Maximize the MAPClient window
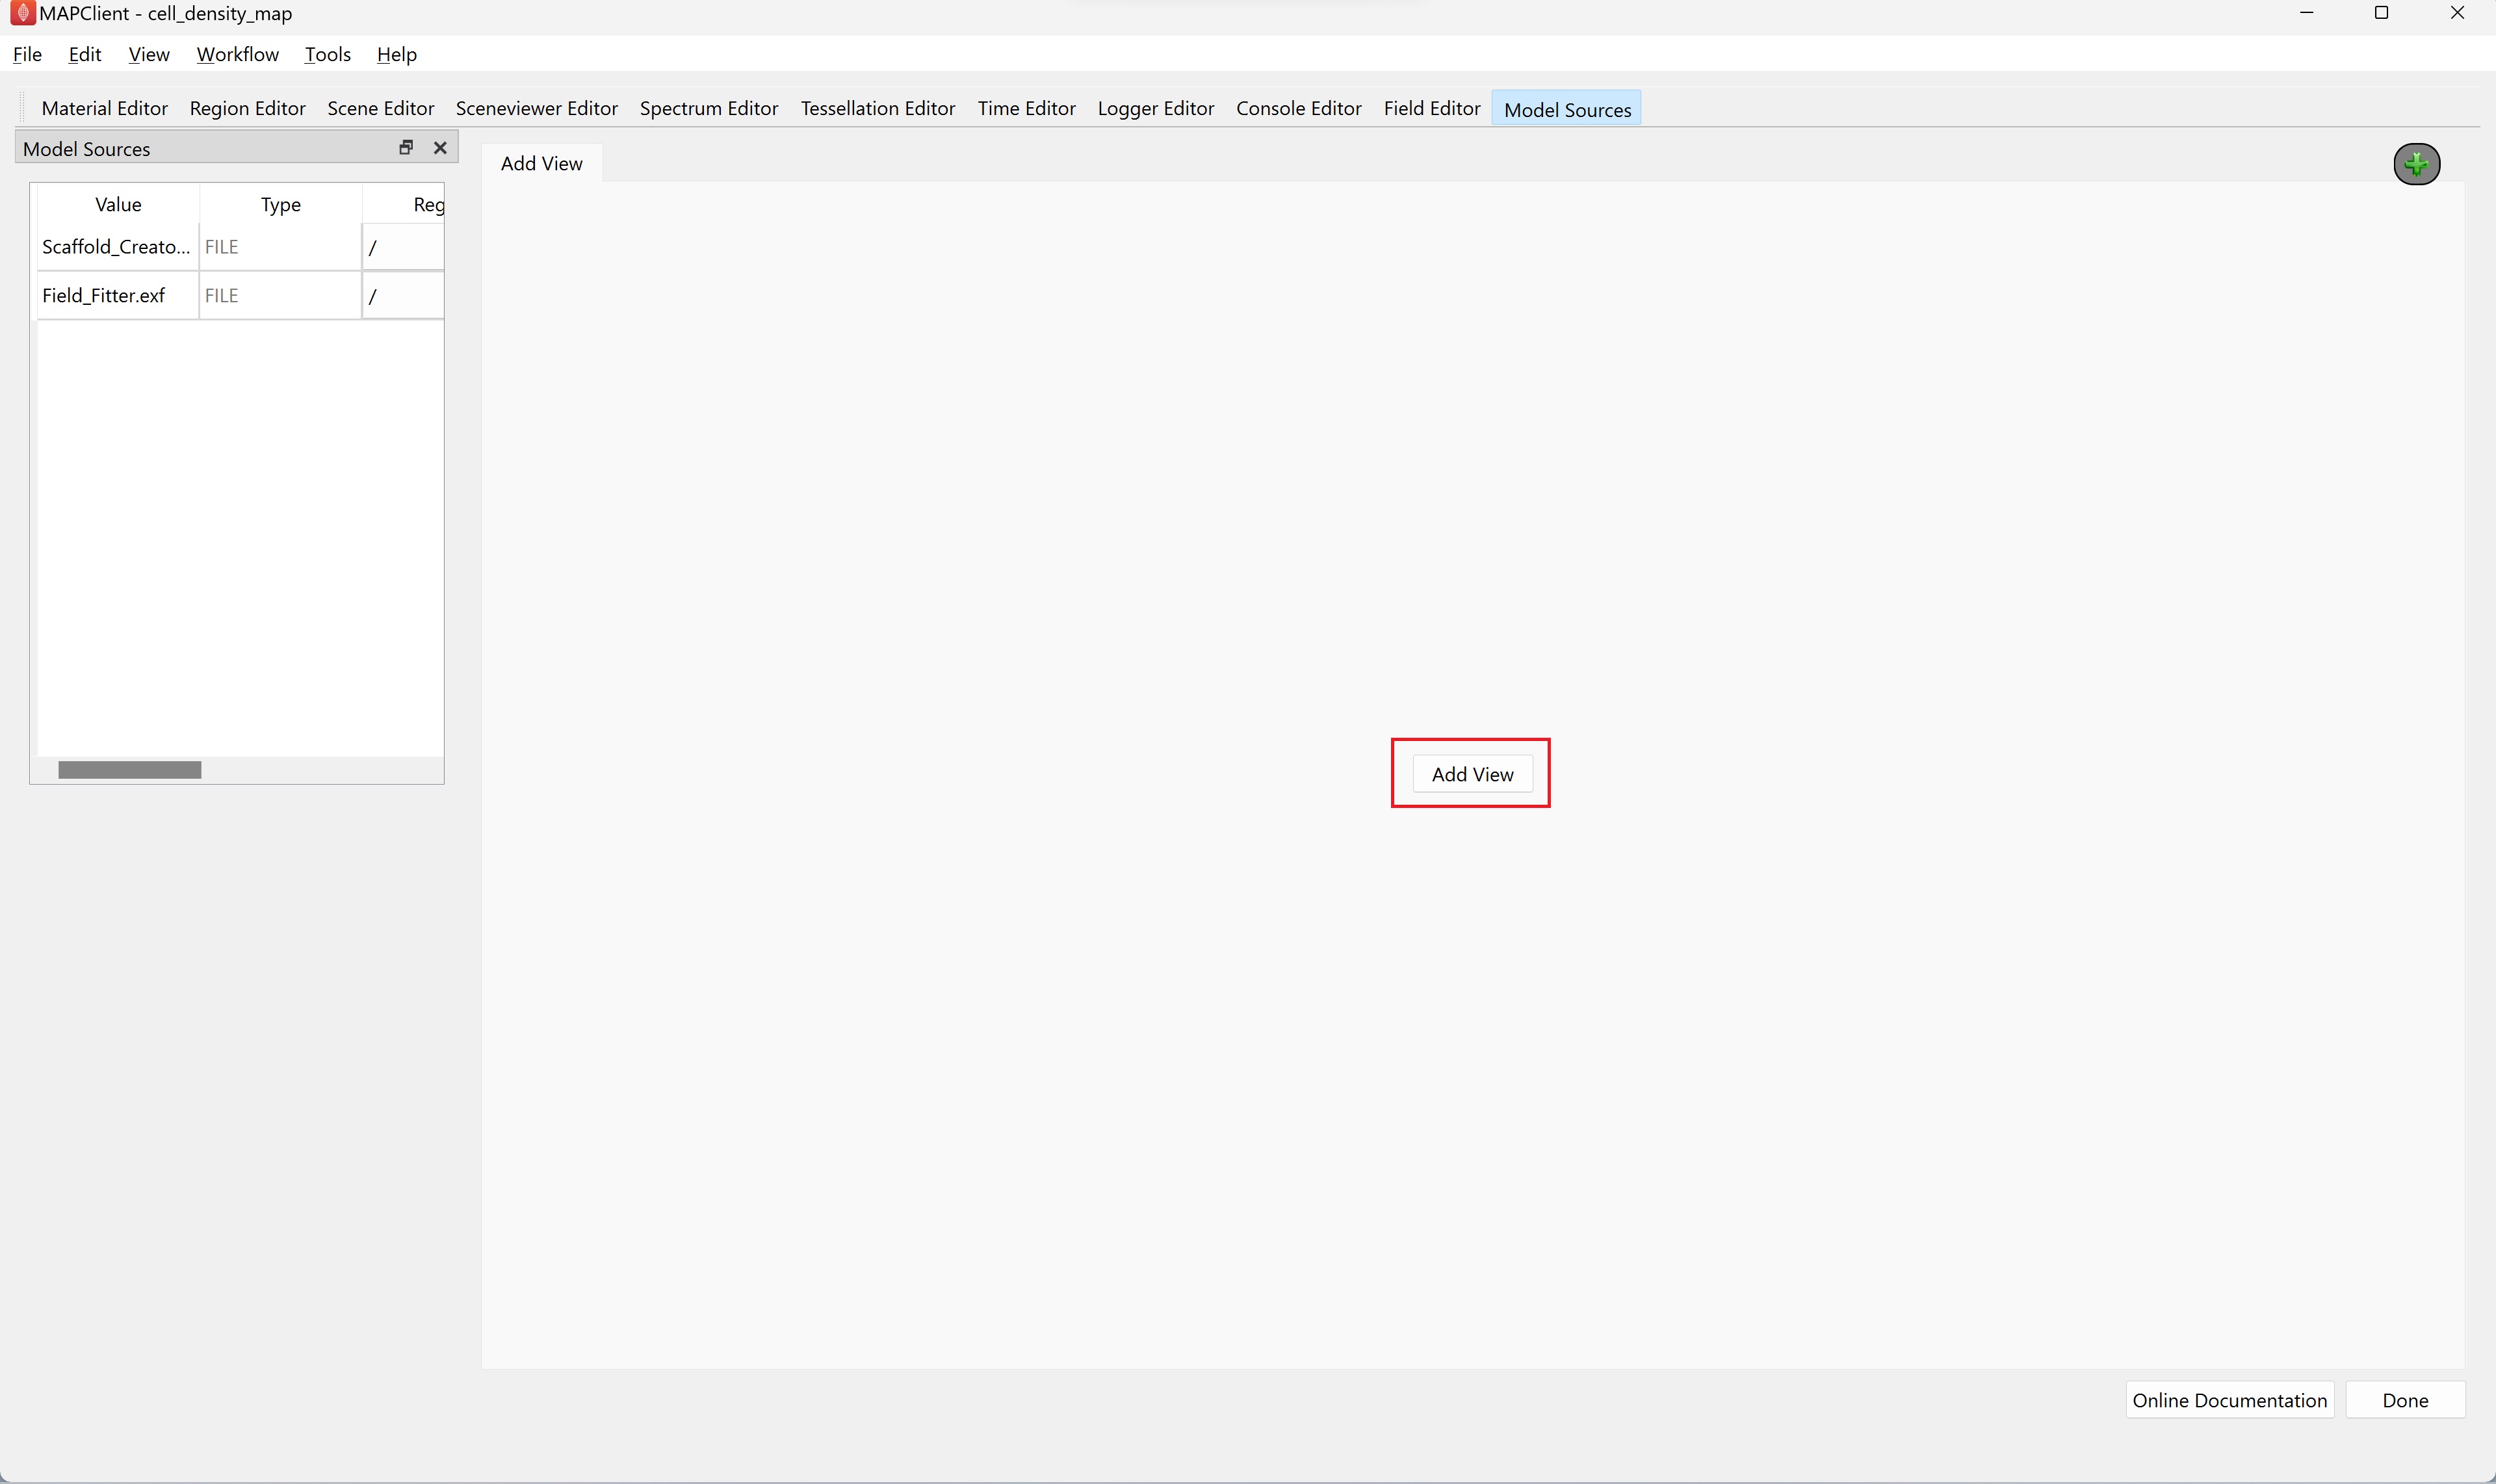Image resolution: width=2496 pixels, height=1484 pixels. tap(2381, 13)
